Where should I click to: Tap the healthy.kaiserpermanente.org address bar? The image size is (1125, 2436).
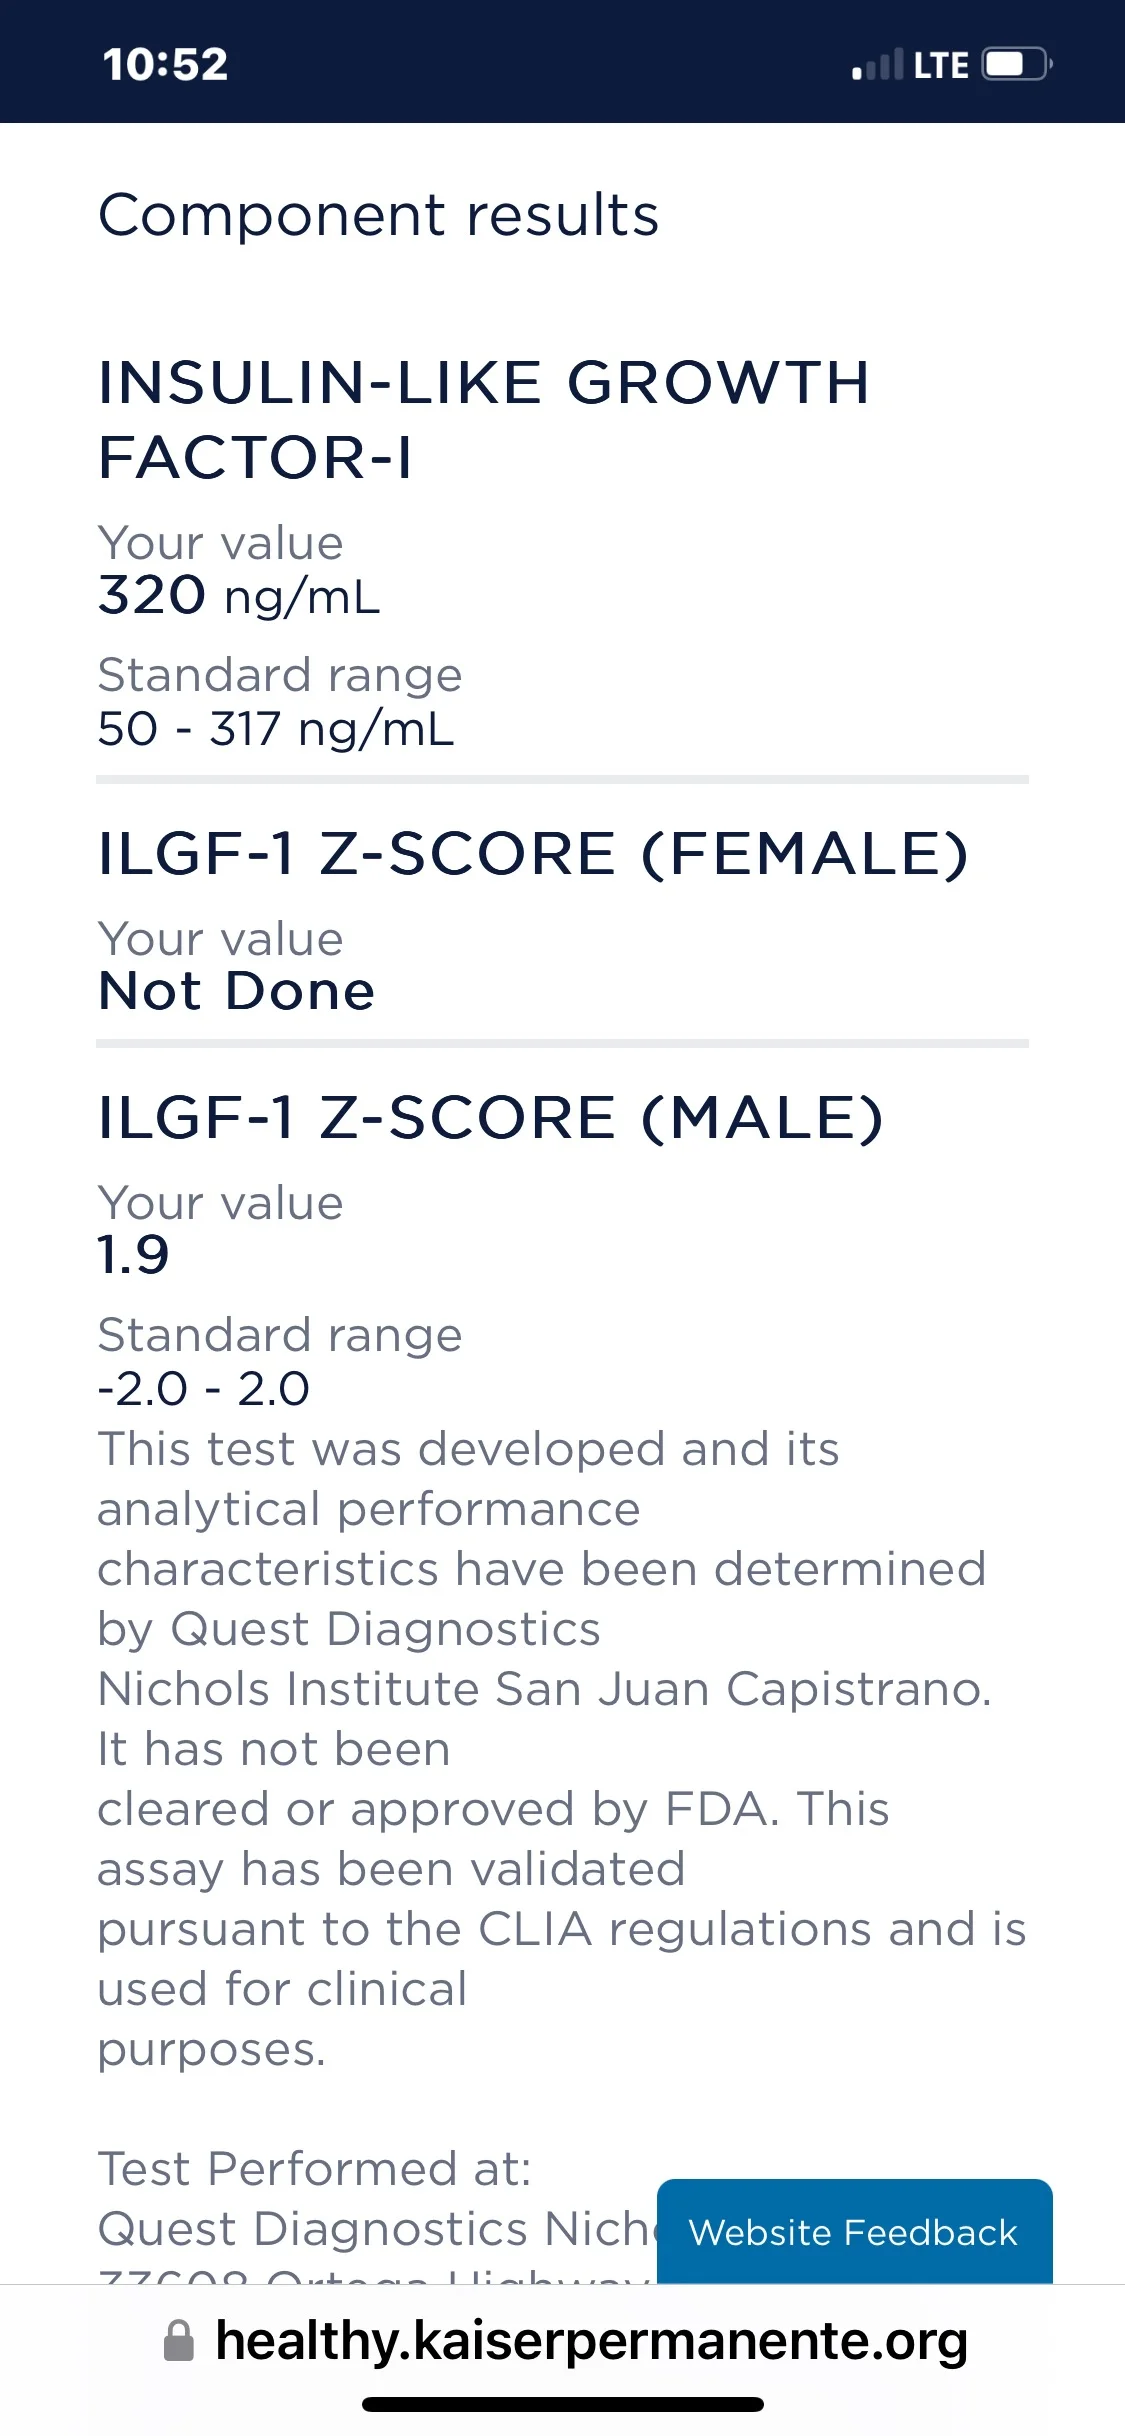click(564, 2340)
